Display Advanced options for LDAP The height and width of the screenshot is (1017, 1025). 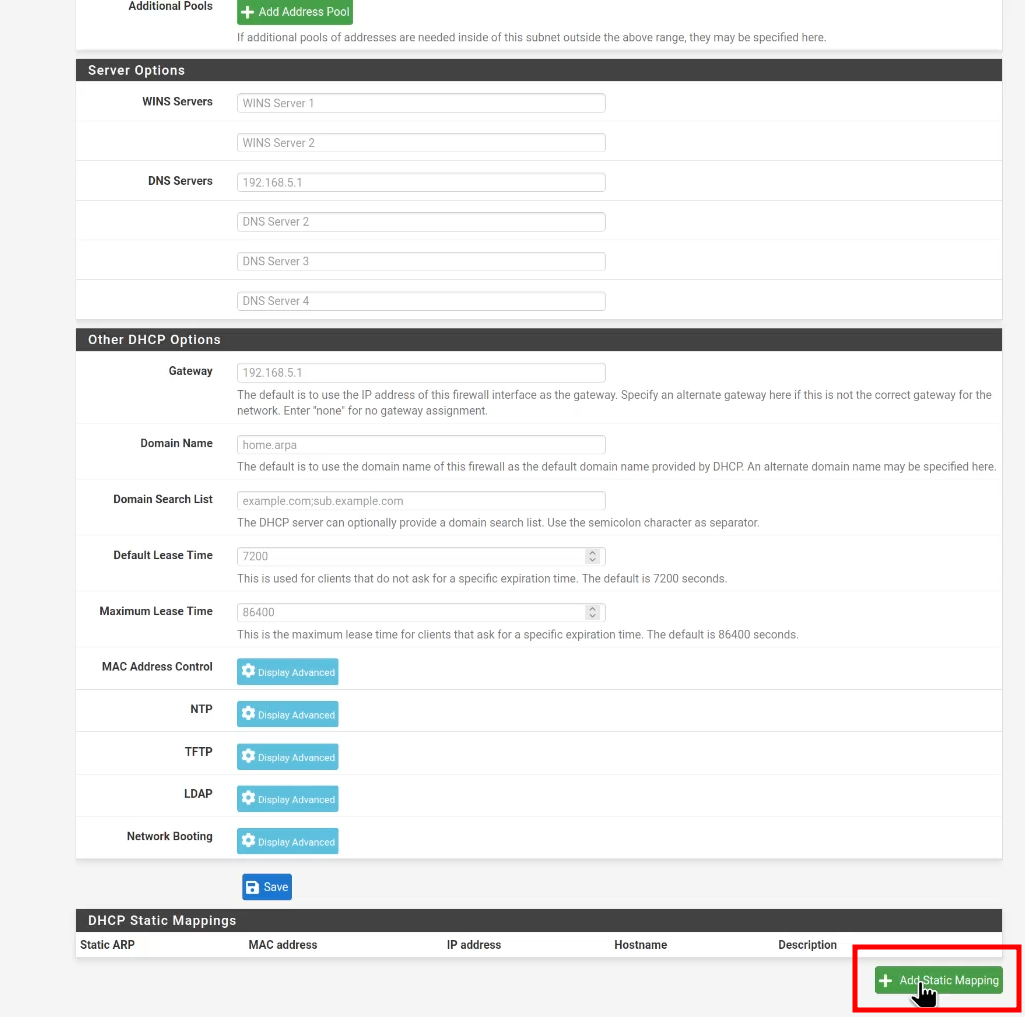pos(288,799)
